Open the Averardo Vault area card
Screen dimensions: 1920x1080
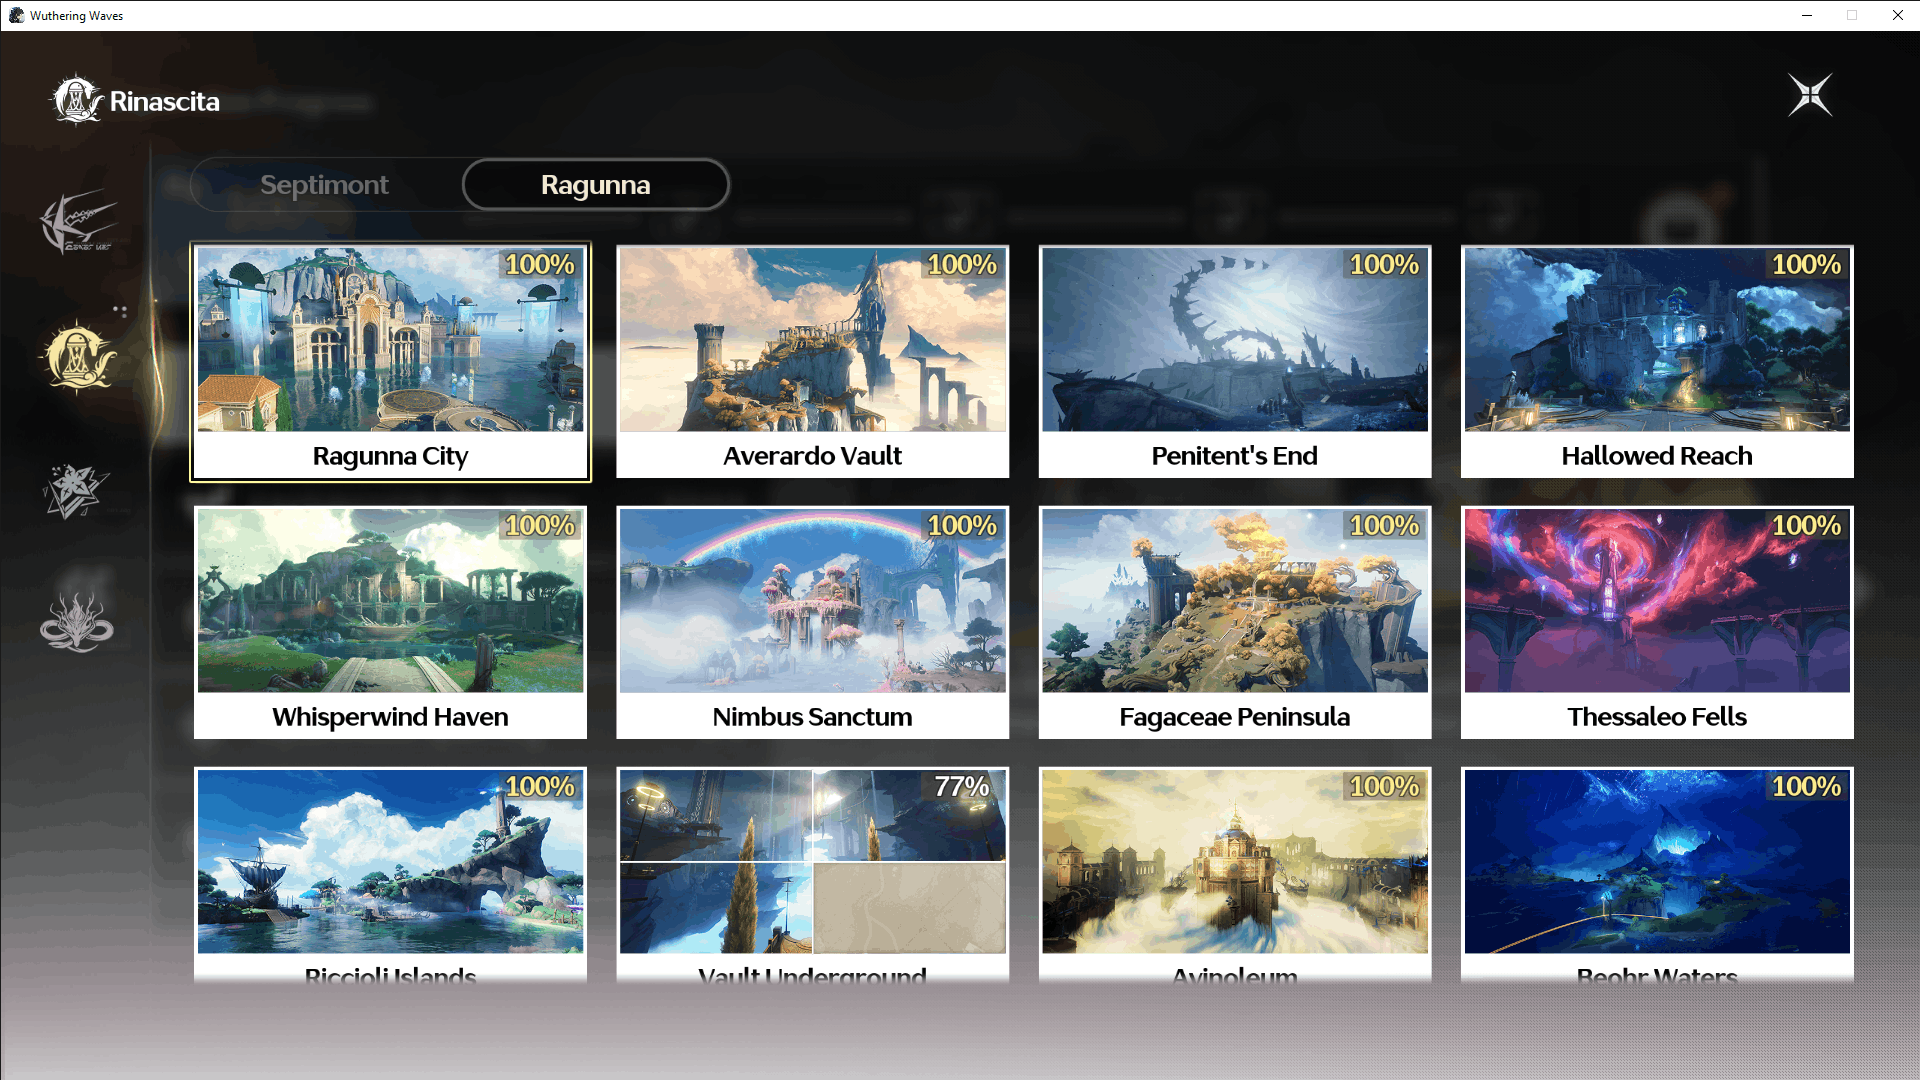click(x=813, y=362)
